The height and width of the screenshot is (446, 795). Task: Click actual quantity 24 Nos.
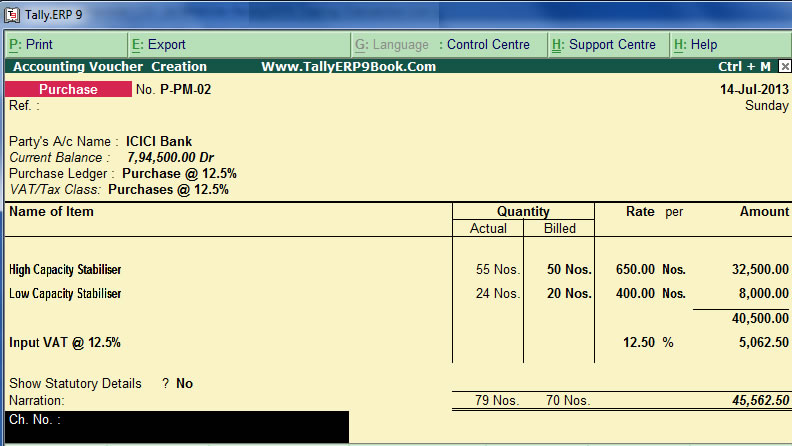click(x=498, y=293)
